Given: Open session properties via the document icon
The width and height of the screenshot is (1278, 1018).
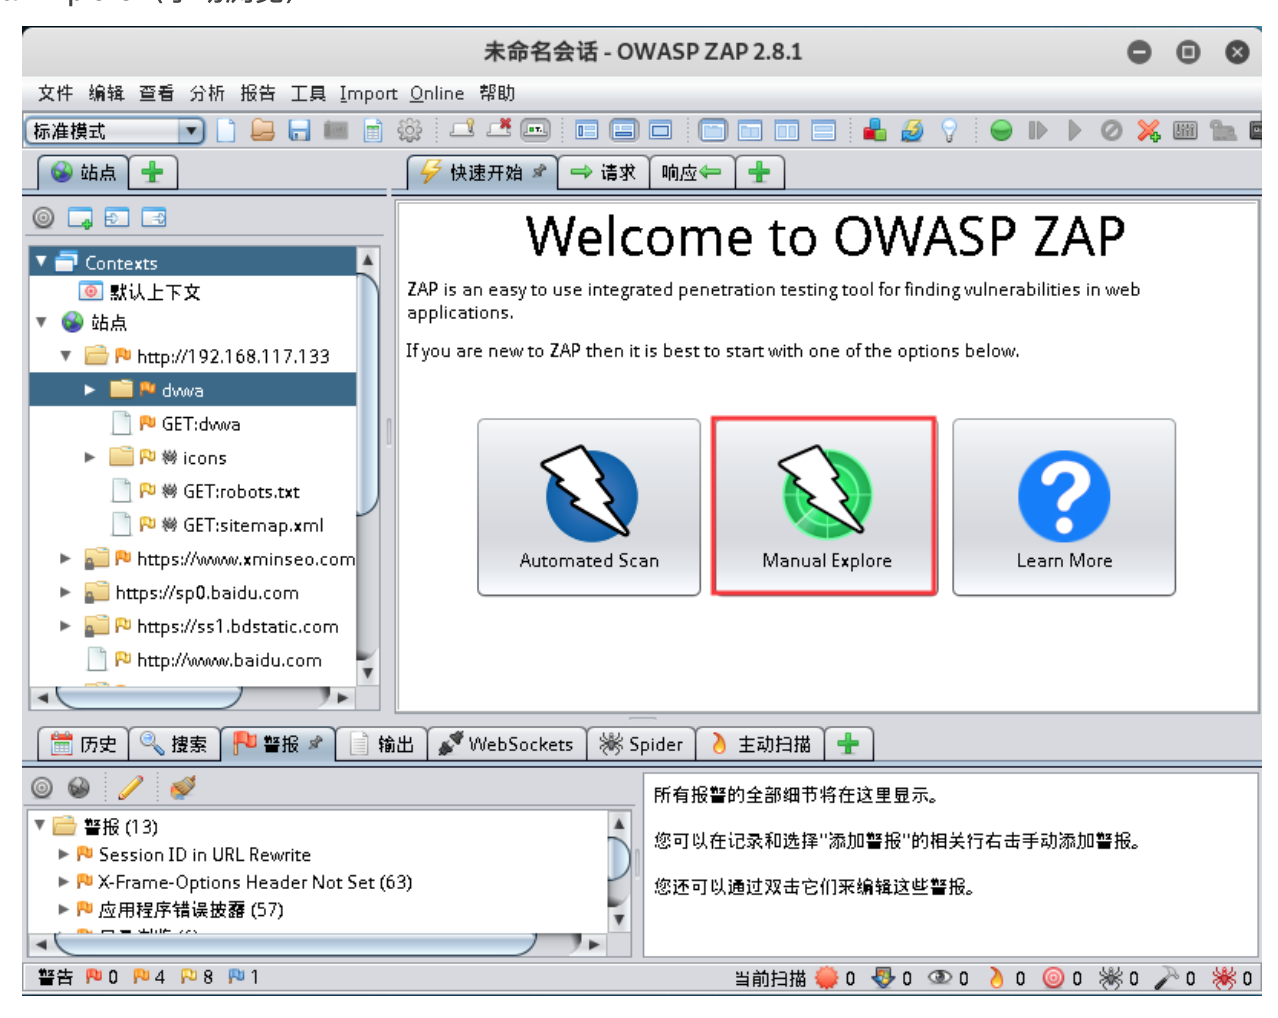Looking at the screenshot, I should 373,131.
